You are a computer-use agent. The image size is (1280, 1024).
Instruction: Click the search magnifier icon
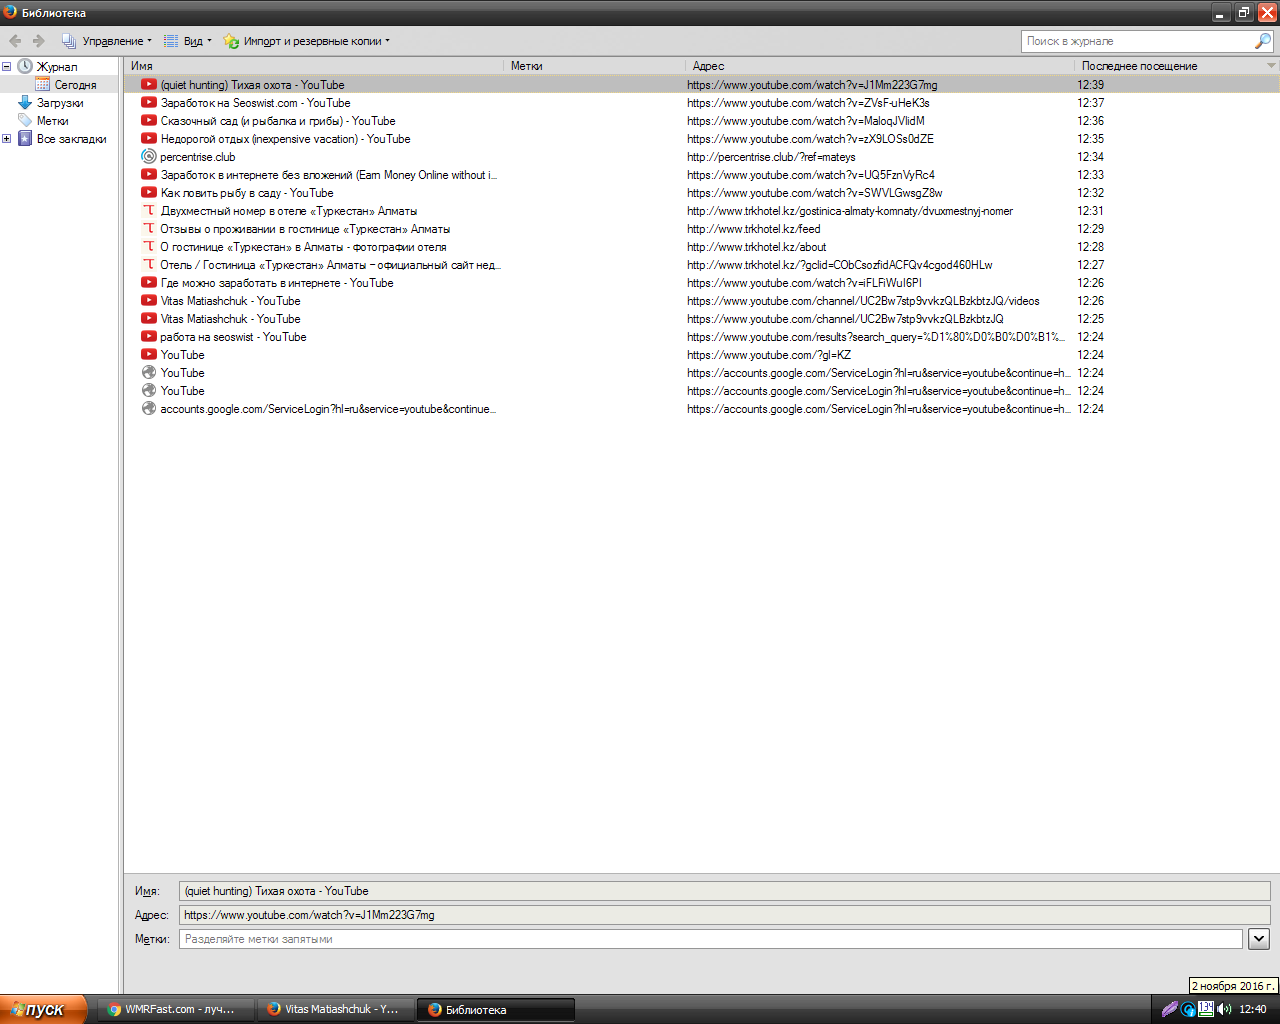[1263, 41]
